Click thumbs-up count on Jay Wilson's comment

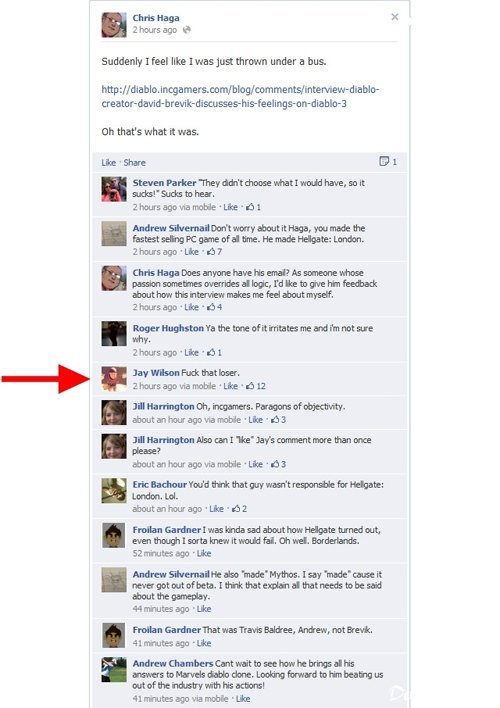(x=256, y=386)
